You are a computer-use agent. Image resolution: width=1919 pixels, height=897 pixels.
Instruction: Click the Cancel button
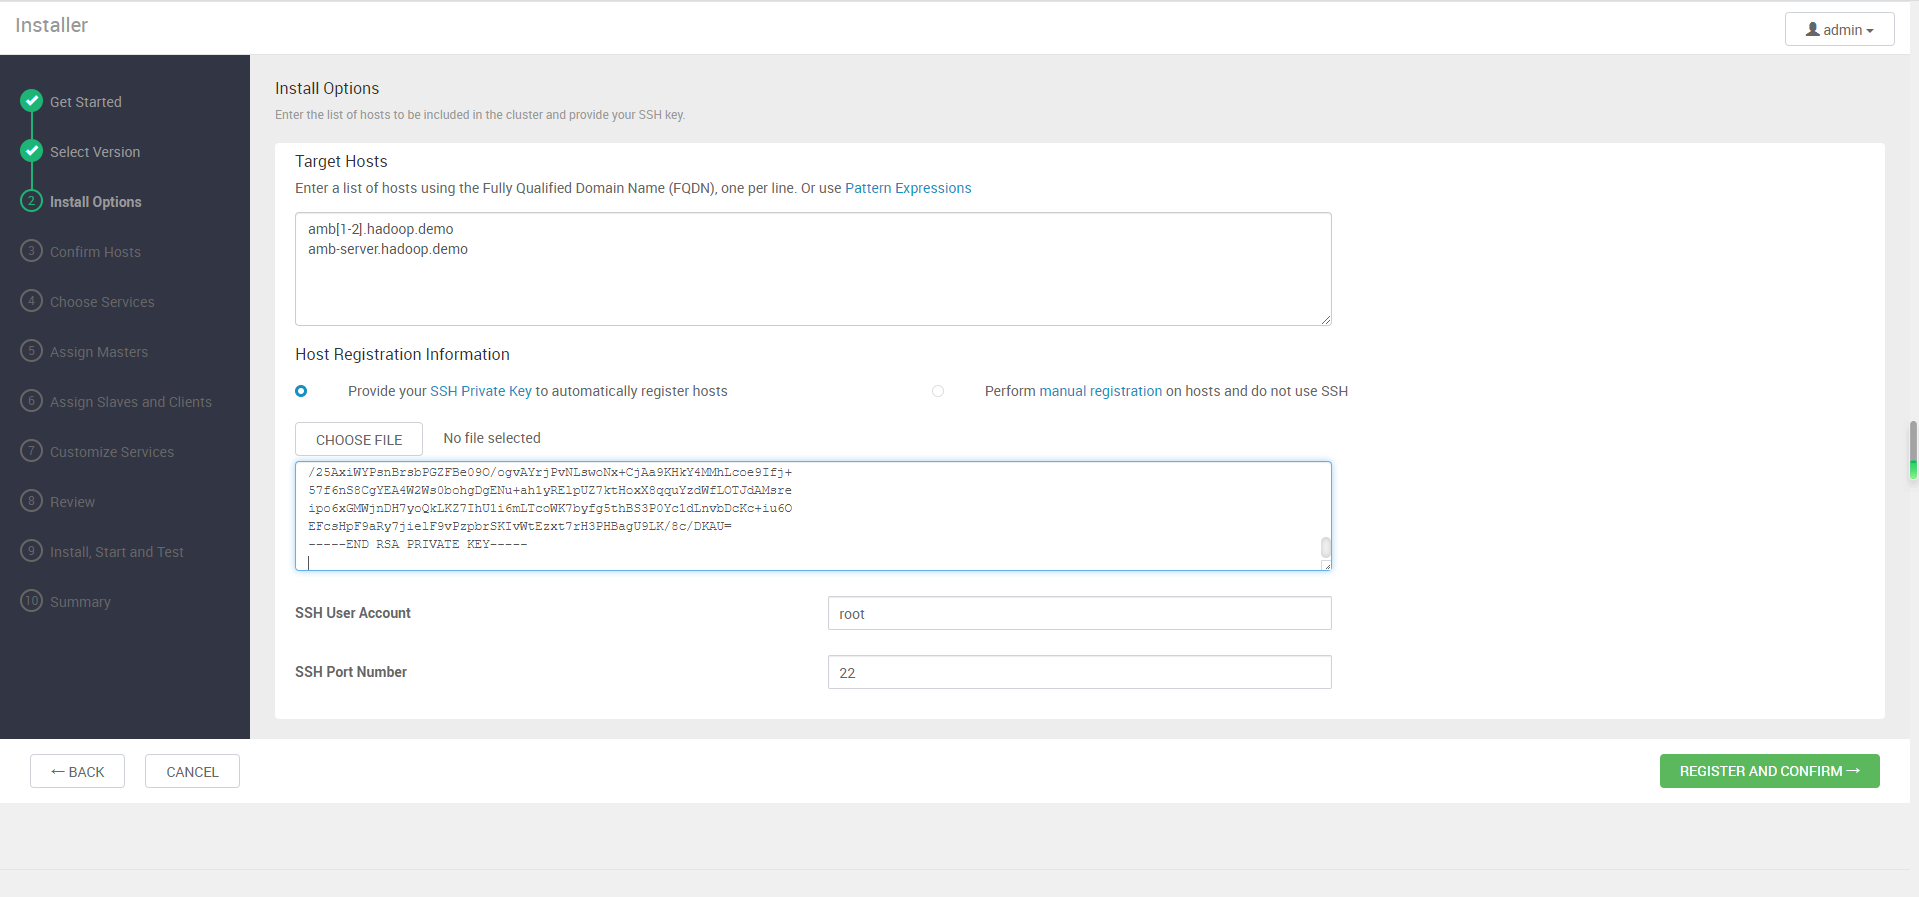click(192, 772)
